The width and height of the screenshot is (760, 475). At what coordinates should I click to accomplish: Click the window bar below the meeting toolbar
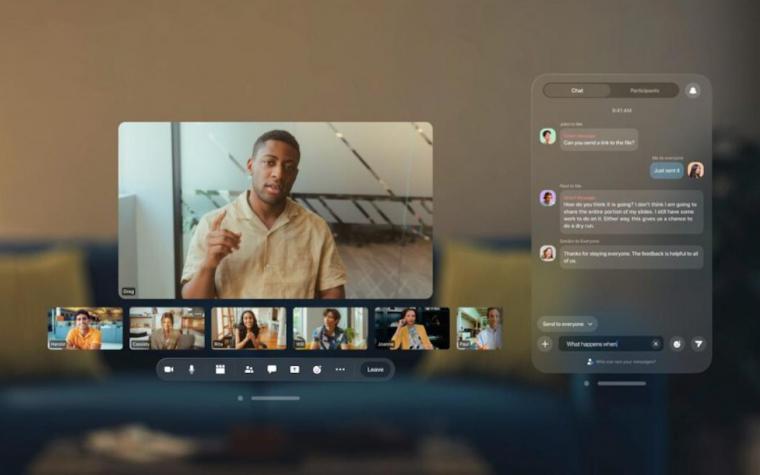coord(275,398)
